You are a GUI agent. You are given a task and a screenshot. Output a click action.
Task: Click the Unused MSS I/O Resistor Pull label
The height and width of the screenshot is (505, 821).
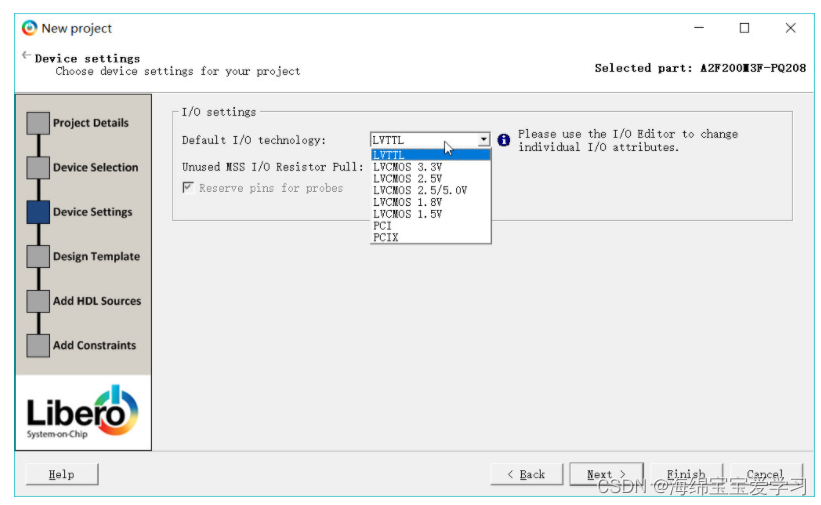point(272,167)
